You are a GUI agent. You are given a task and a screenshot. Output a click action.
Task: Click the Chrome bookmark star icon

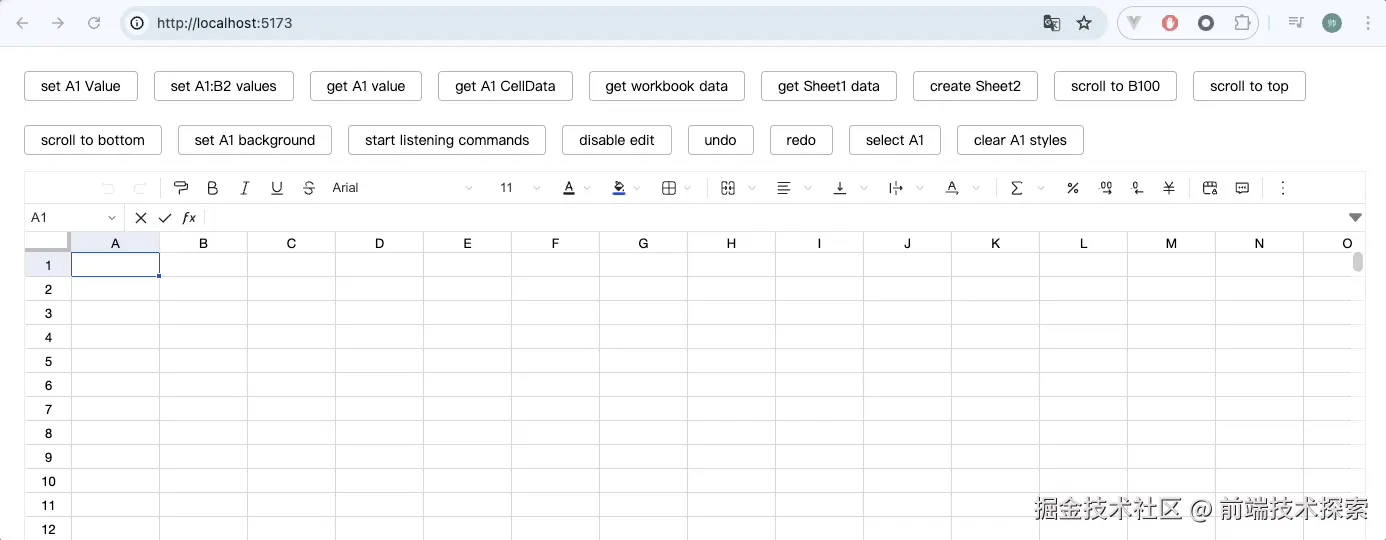tap(1084, 23)
